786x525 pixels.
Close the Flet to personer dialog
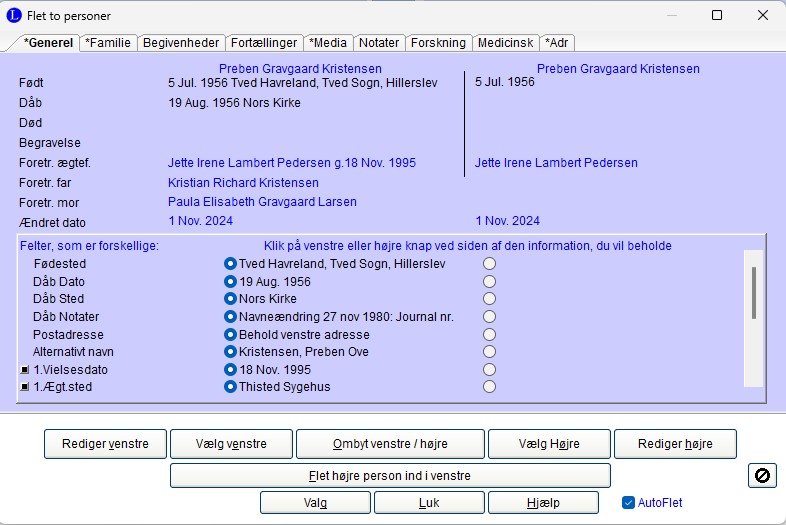[x=762, y=15]
